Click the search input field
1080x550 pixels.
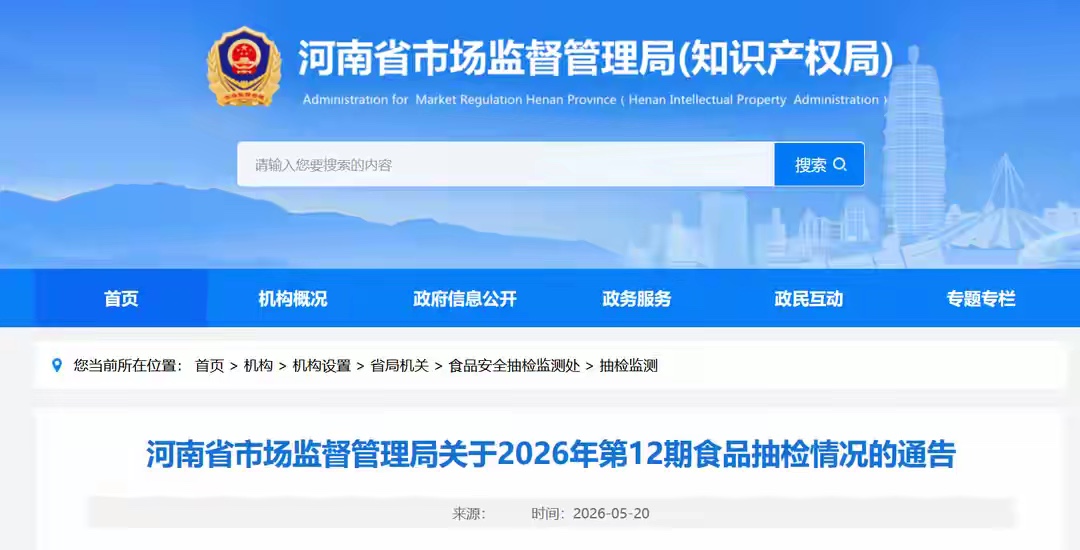pyautogui.click(x=506, y=165)
